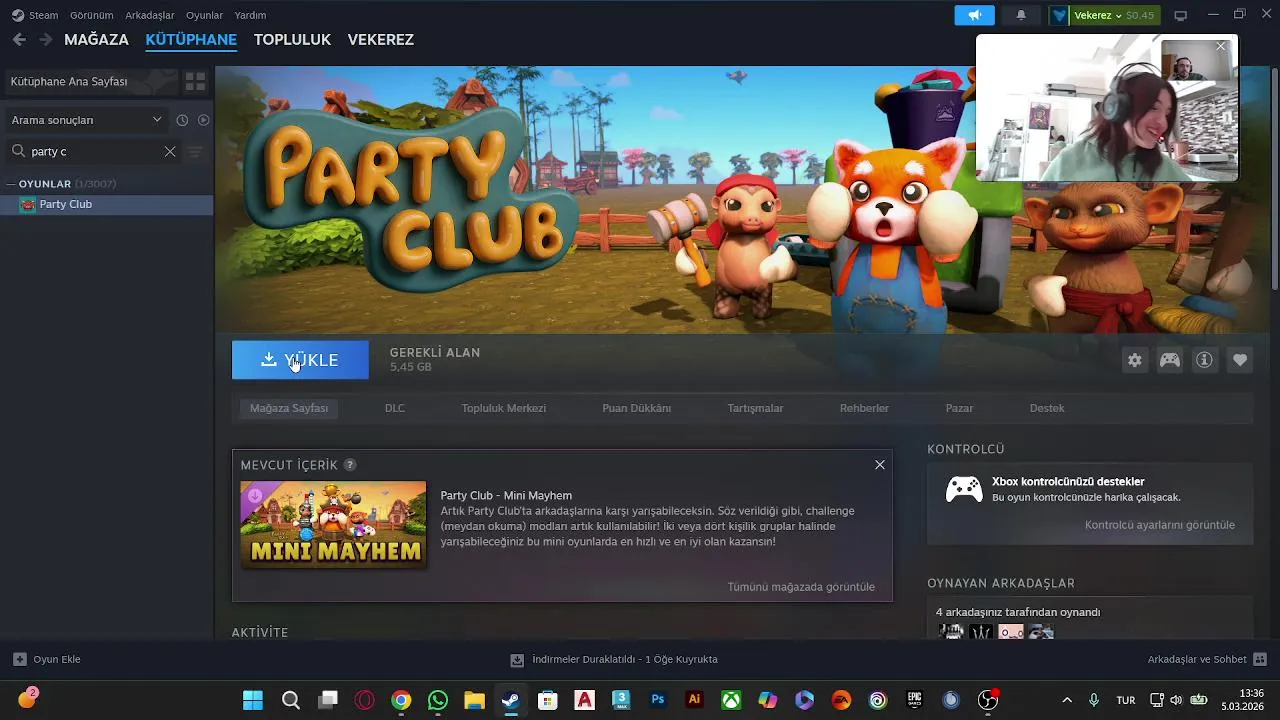Open the DLC tab

[x=395, y=408]
